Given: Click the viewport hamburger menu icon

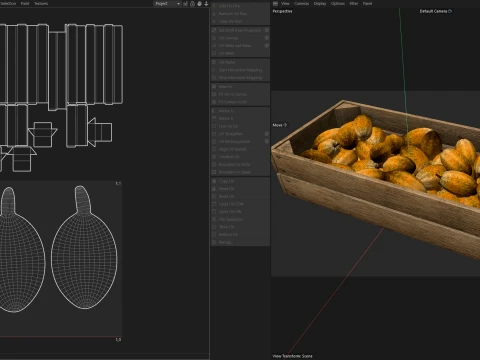Looking at the screenshot, I should click(275, 3).
